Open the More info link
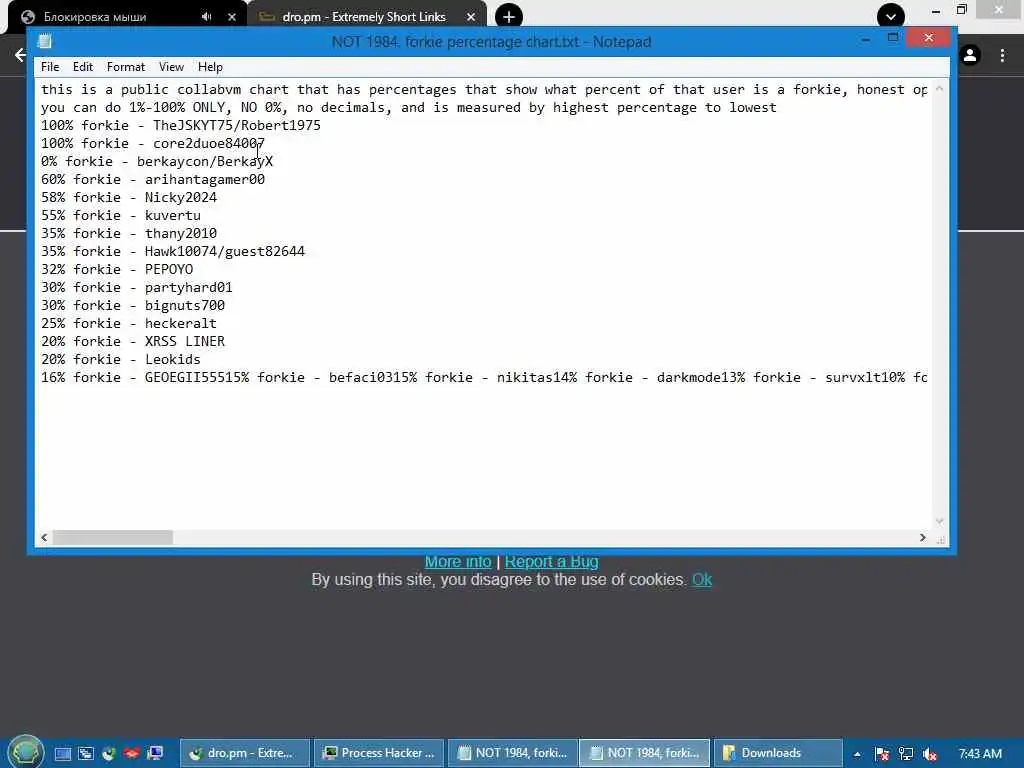 [x=458, y=561]
